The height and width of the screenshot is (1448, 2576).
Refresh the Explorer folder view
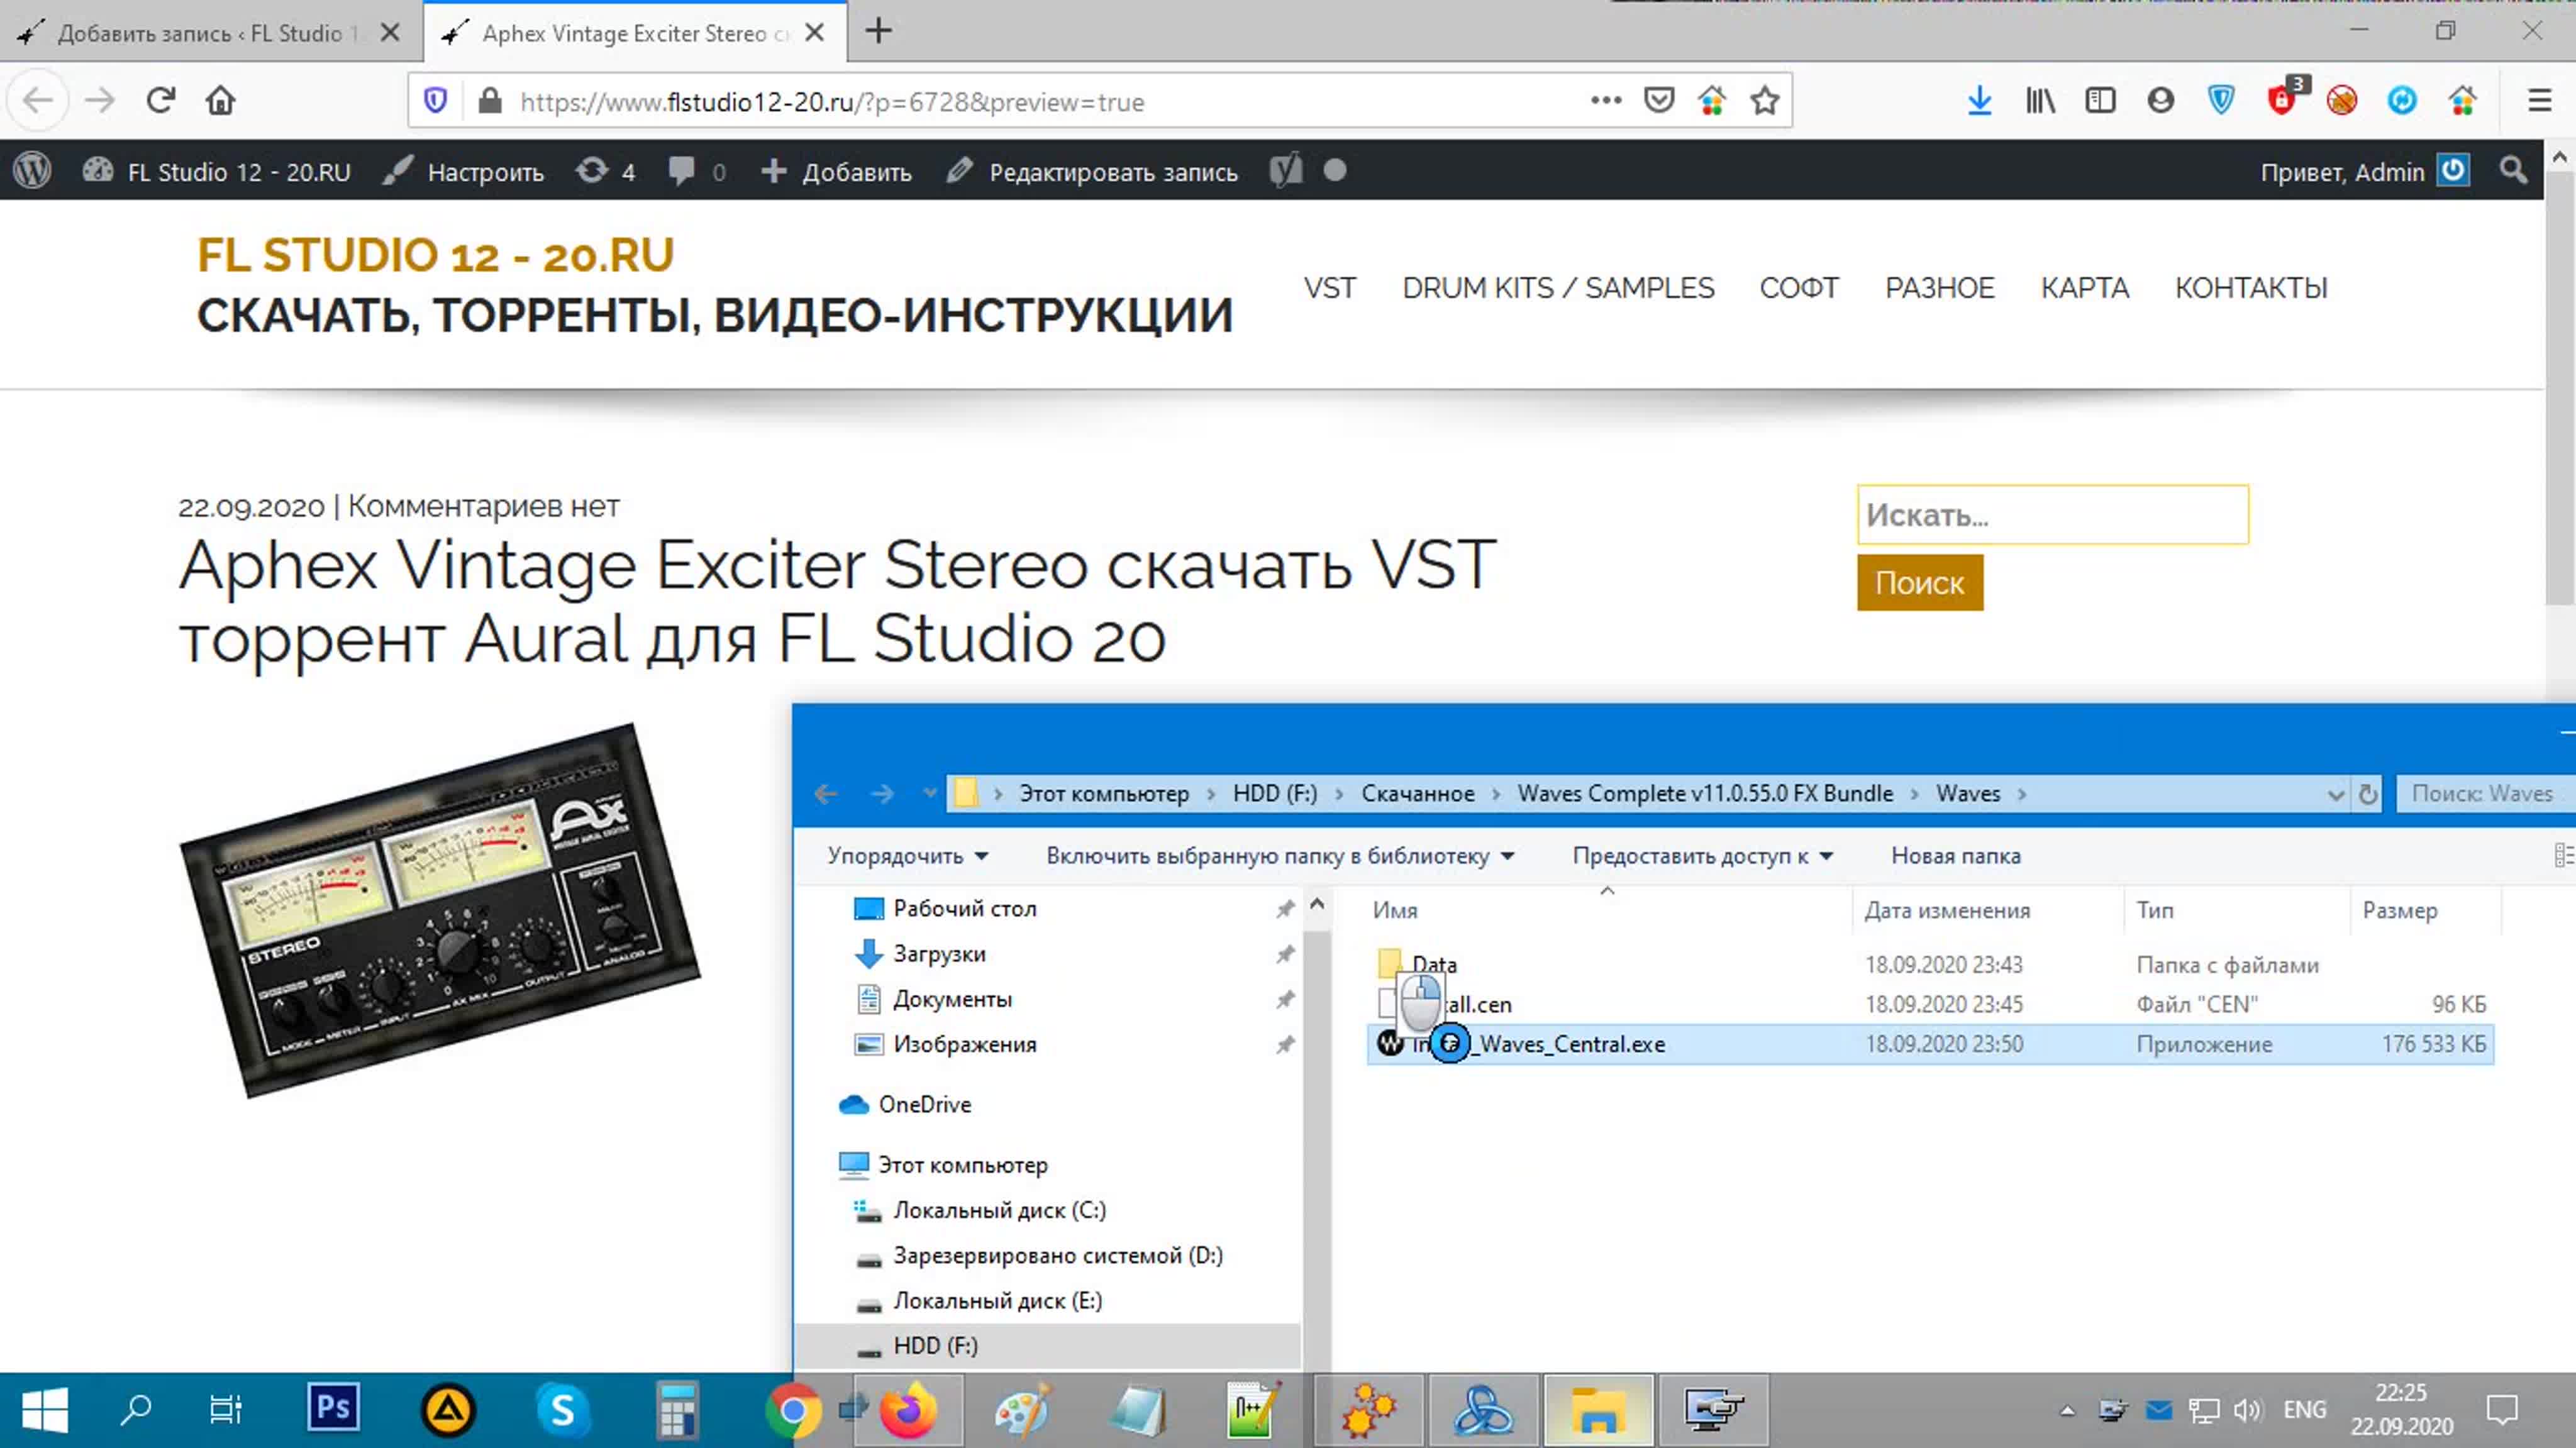[2368, 794]
